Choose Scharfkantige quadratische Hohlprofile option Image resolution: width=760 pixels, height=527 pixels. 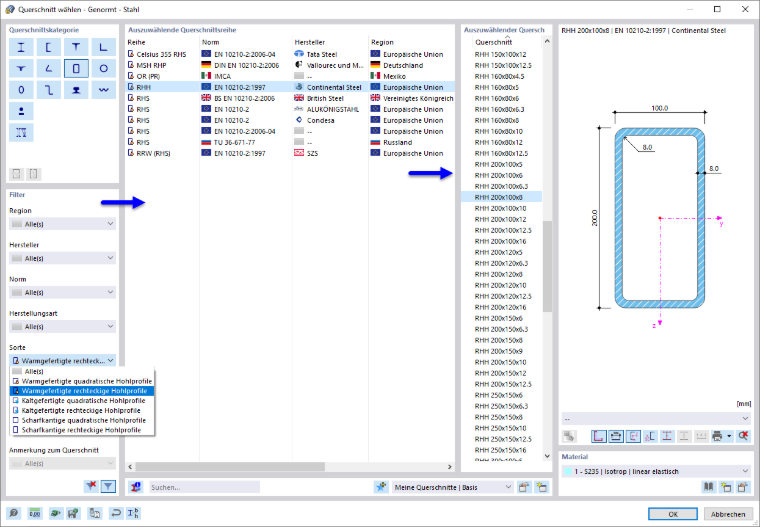click(82, 420)
